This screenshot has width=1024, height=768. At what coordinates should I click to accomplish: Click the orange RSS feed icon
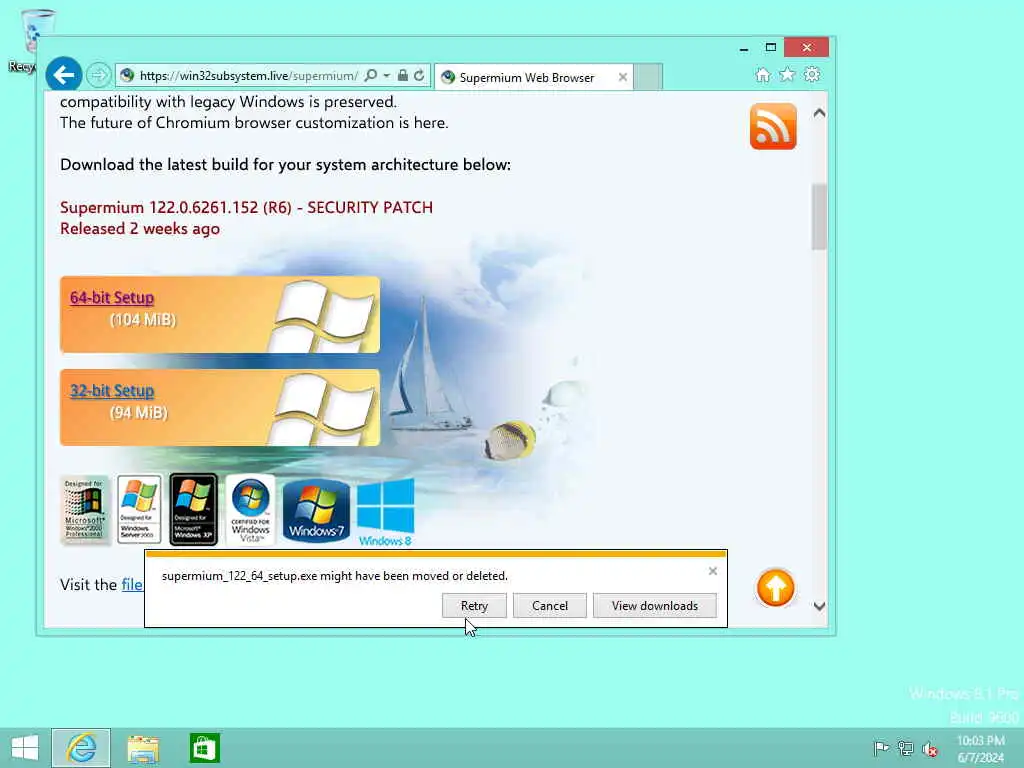pyautogui.click(x=773, y=126)
